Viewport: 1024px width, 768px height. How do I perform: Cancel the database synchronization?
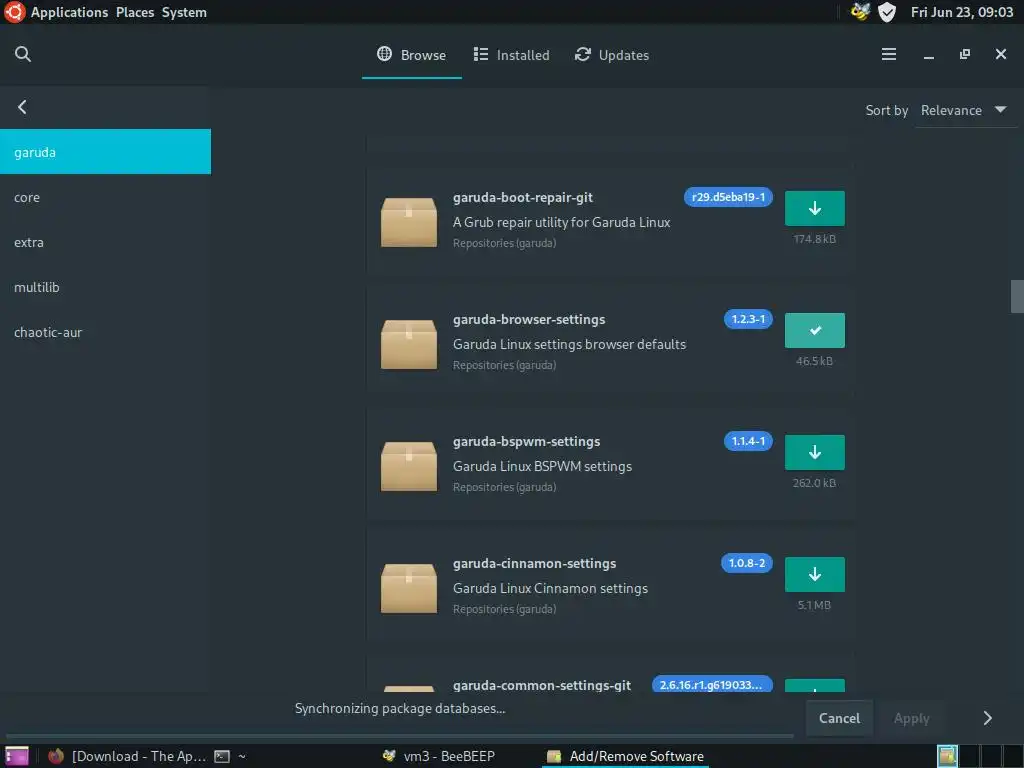(x=839, y=718)
